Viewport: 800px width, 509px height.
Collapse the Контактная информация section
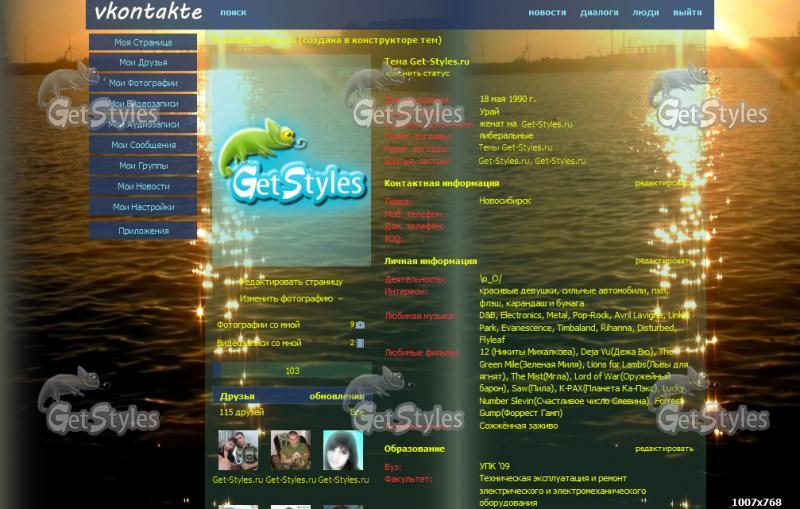pos(441,184)
